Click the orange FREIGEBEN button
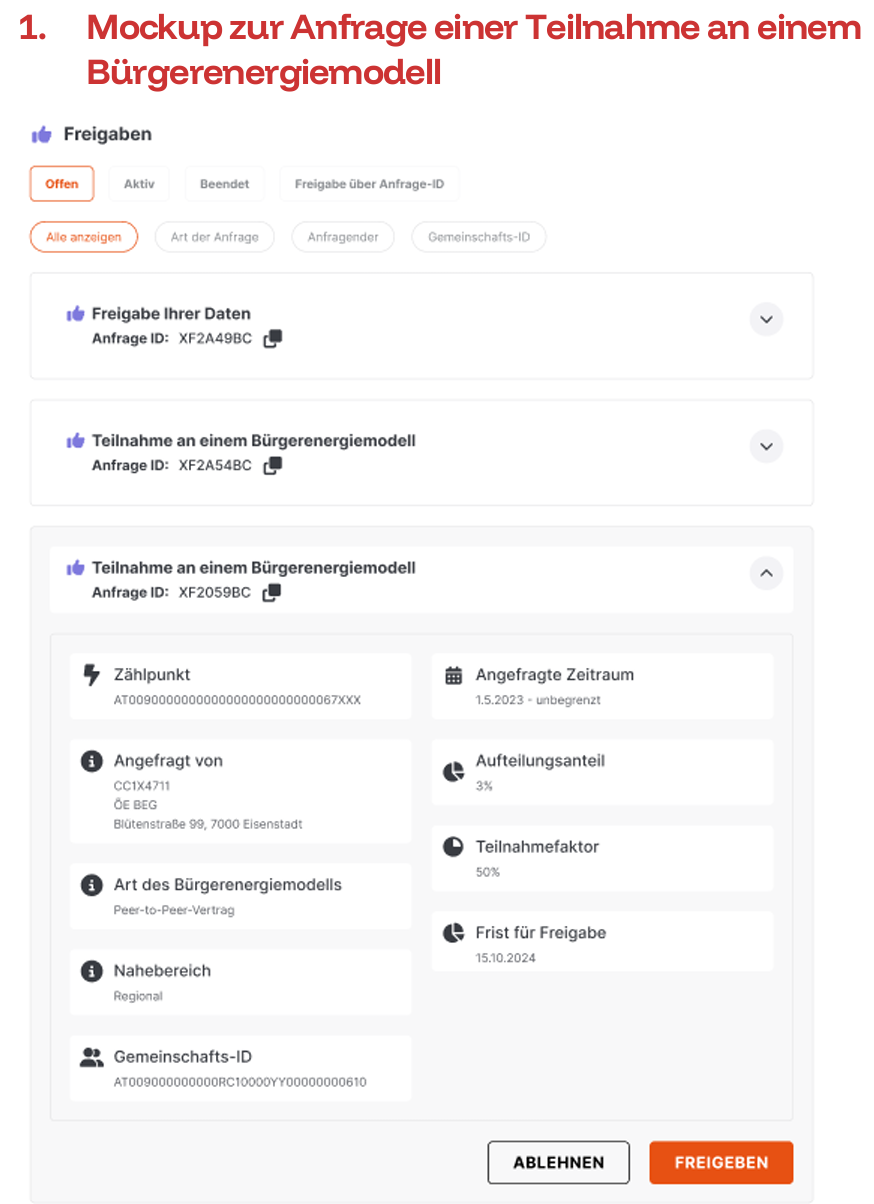 (x=721, y=1163)
